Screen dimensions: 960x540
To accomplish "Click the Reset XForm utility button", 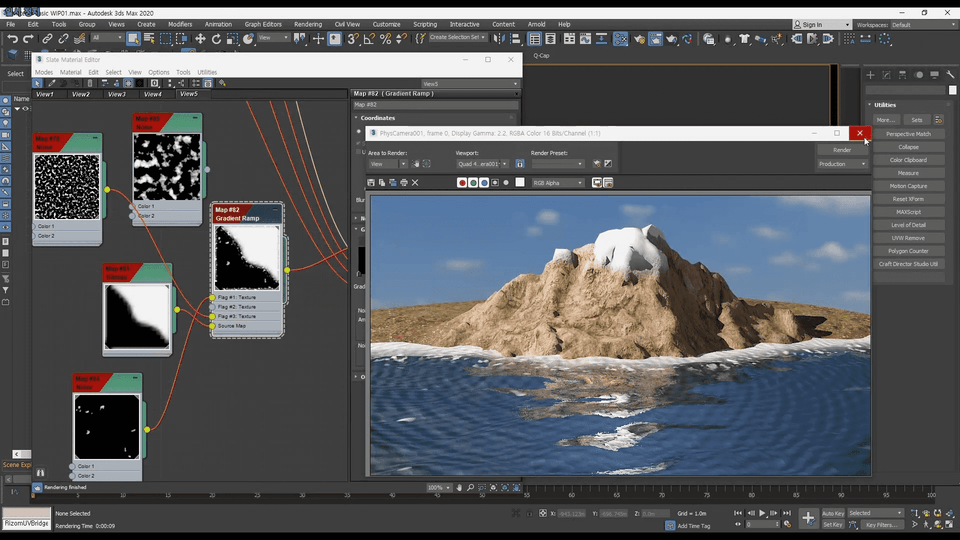I will 908,199.
